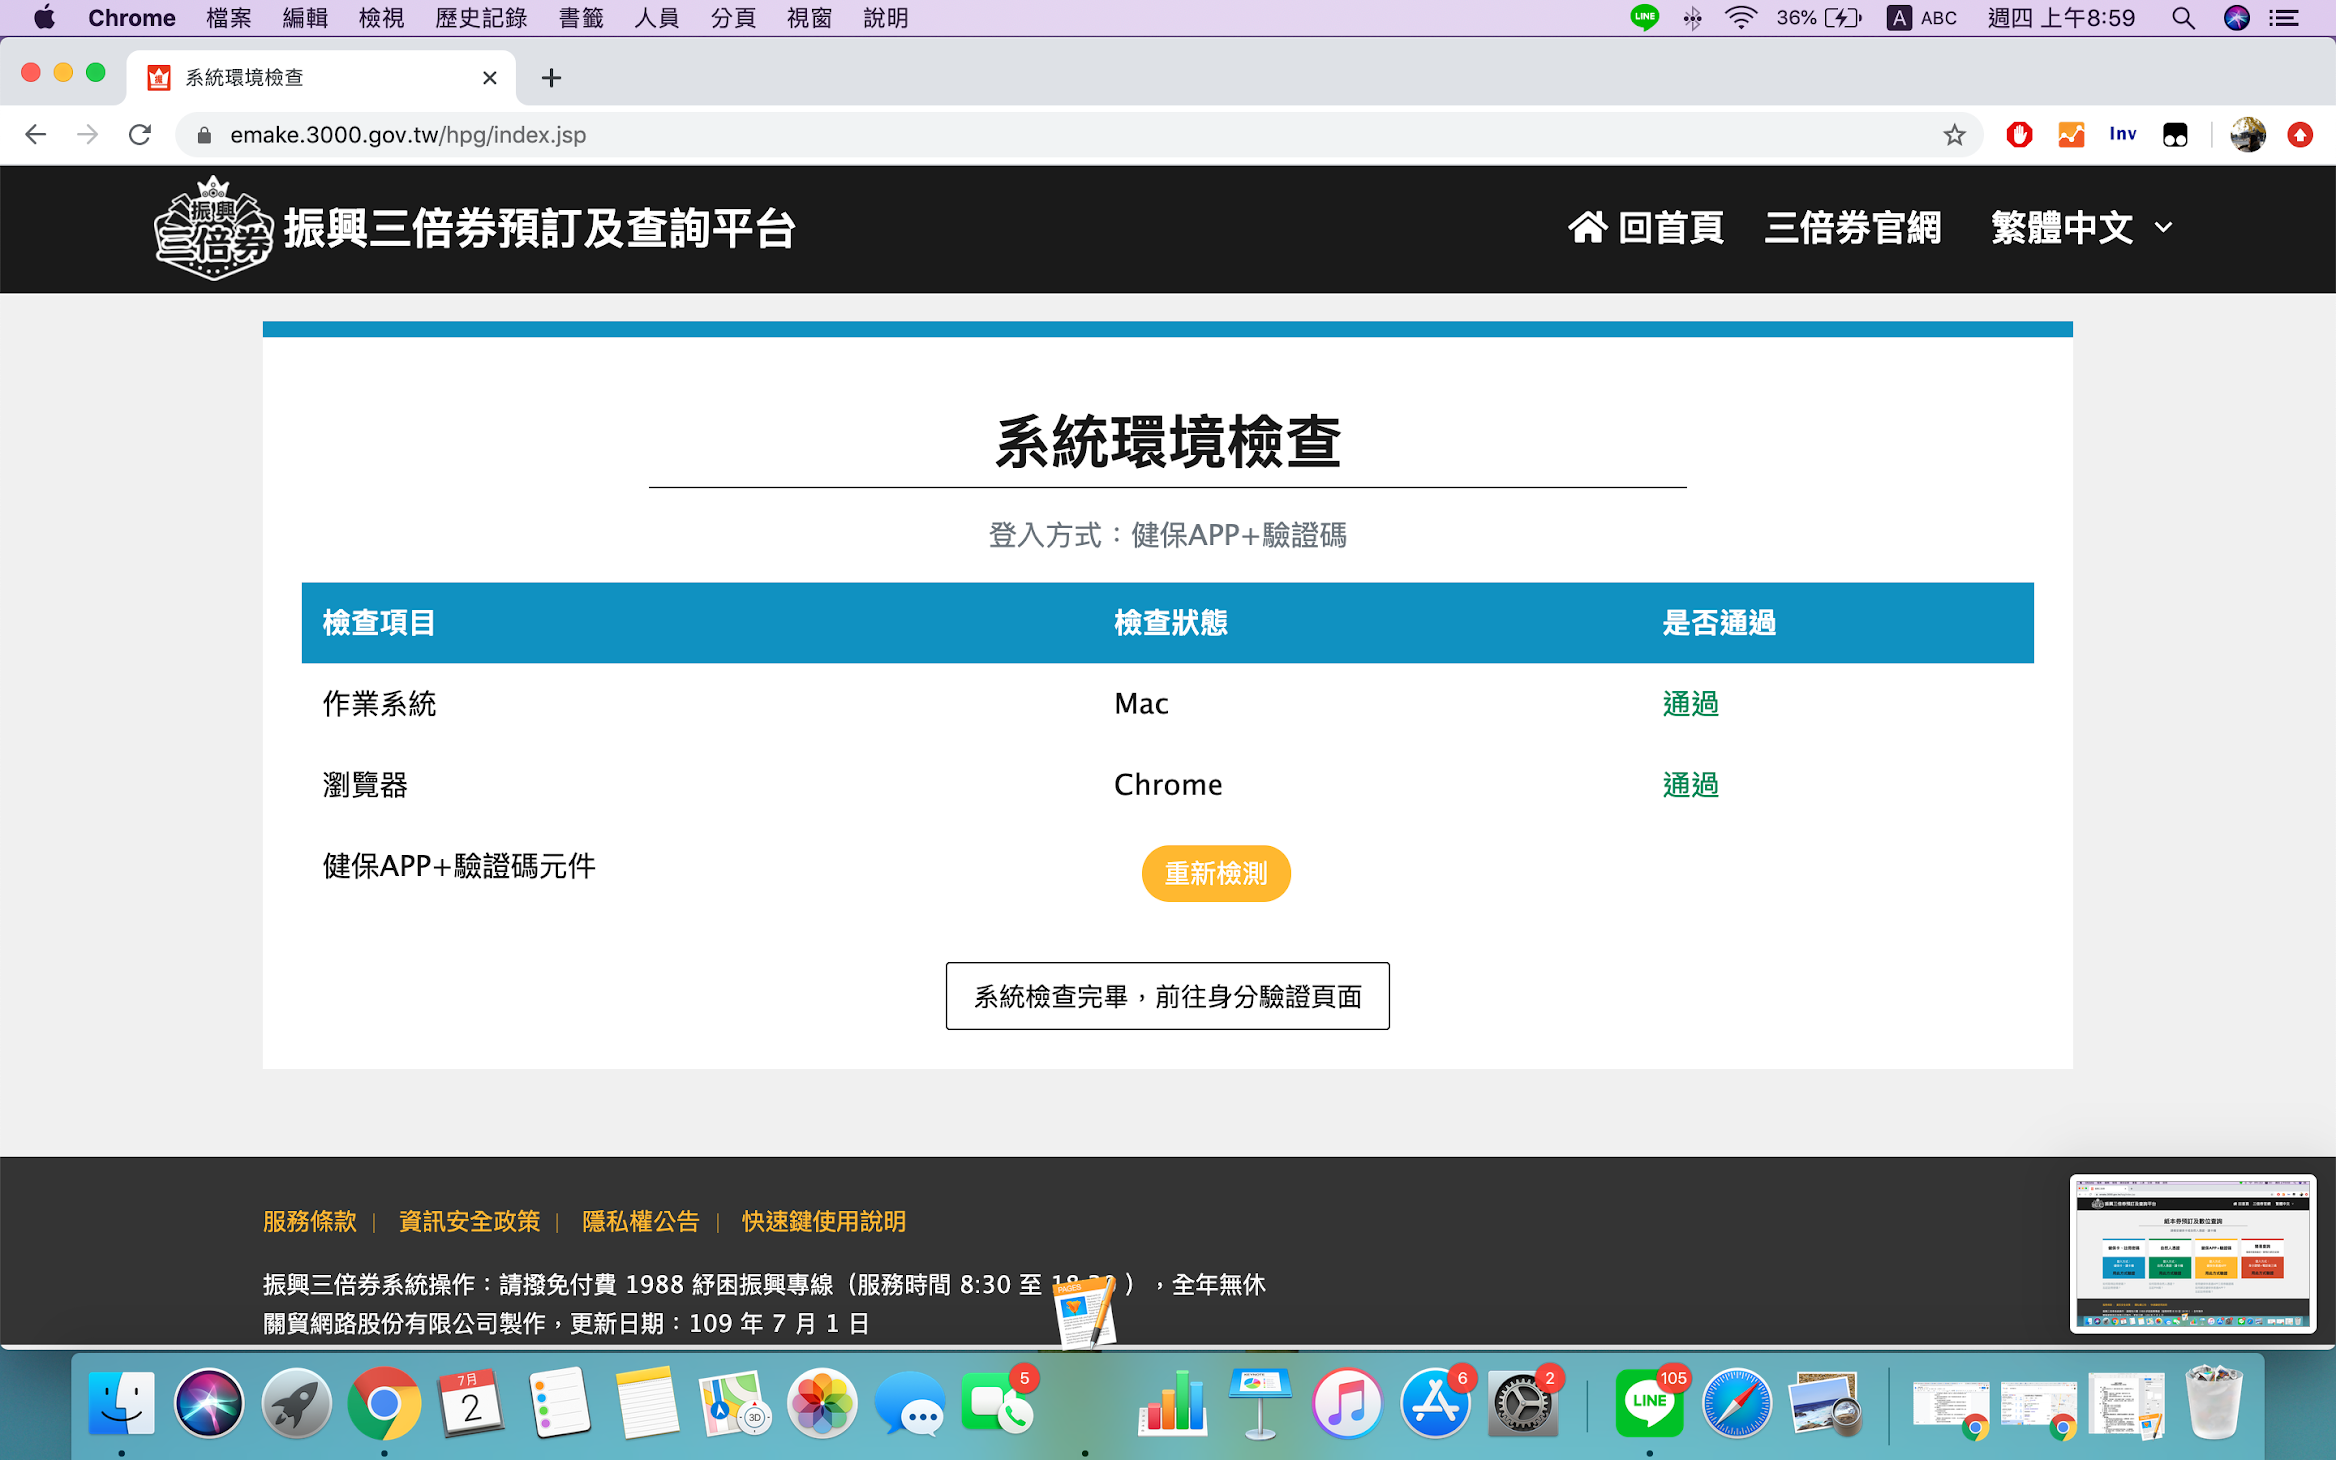Open the 隱私權公告 footer link
2336x1460 pixels.
640,1221
